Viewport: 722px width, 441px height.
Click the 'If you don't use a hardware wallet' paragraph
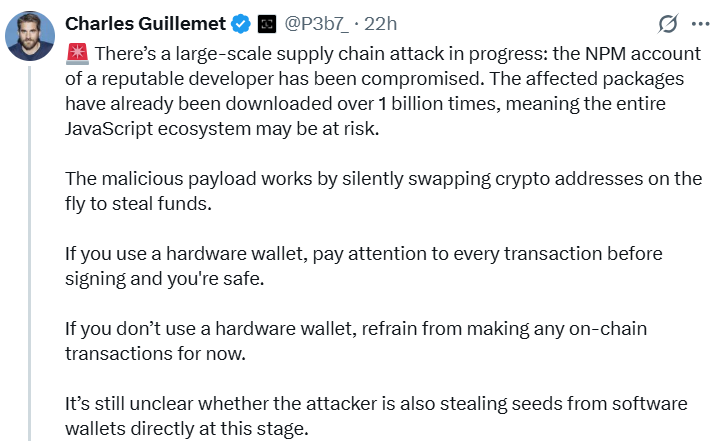pos(356,341)
